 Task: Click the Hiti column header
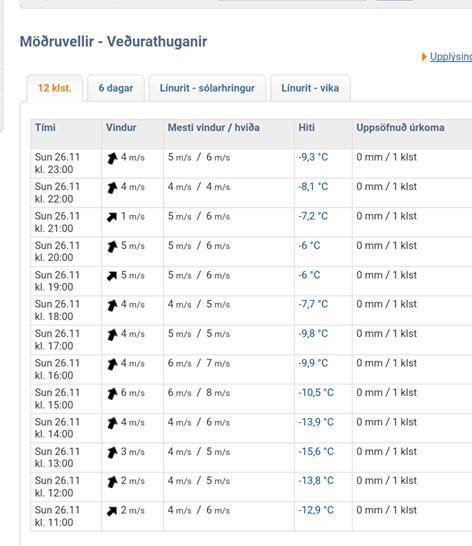pos(307,127)
